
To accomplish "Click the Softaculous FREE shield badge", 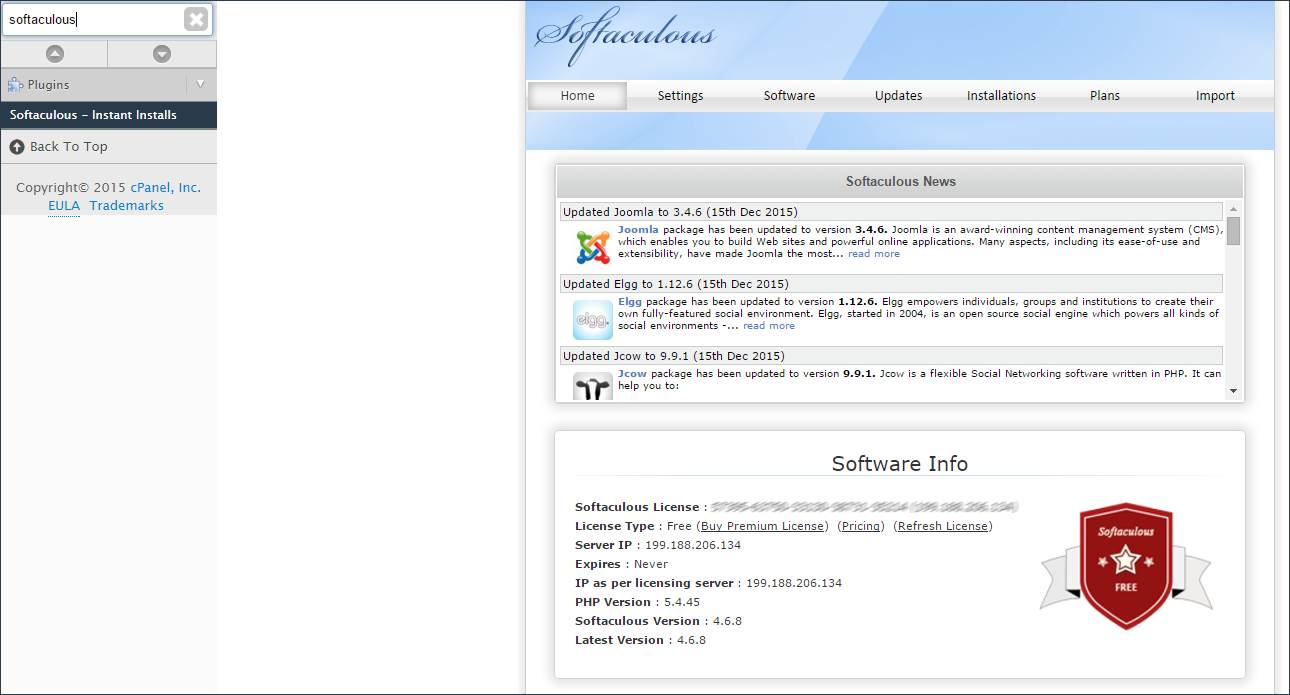I will 1126,566.
